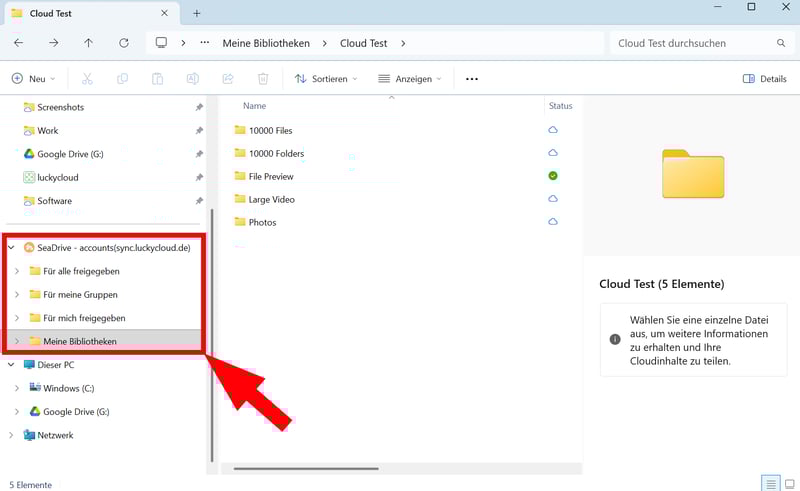Click the Neu button
Screen dimensions: 800x491
(33, 79)
